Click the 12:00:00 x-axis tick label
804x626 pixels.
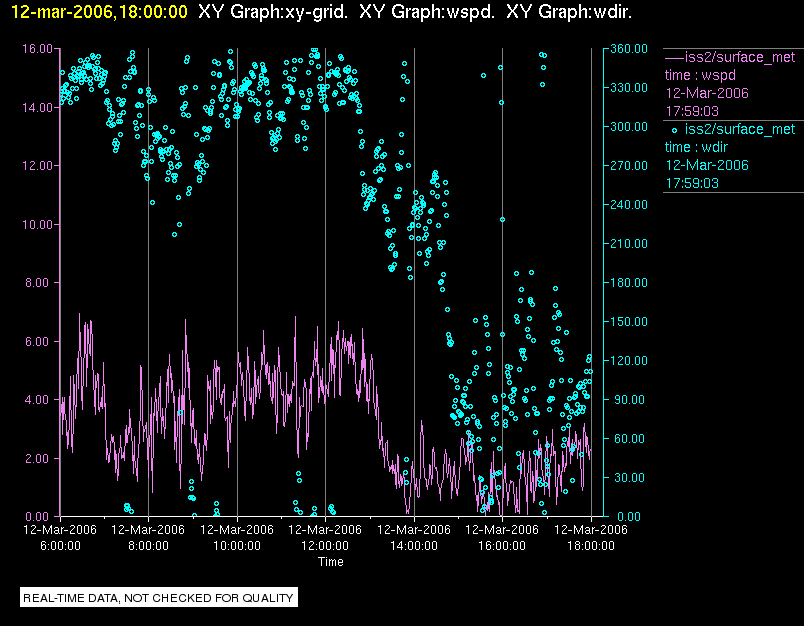tap(325, 546)
